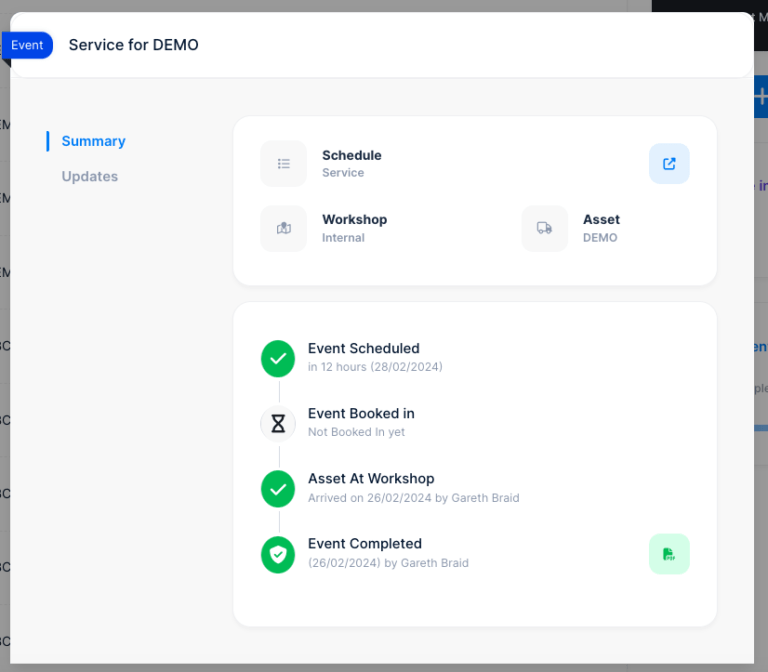Viewport: 768px width, 672px height.
Task: Click 'Arrived on 26/02/2024 by Gareth Braid' text
Action: 413,498
